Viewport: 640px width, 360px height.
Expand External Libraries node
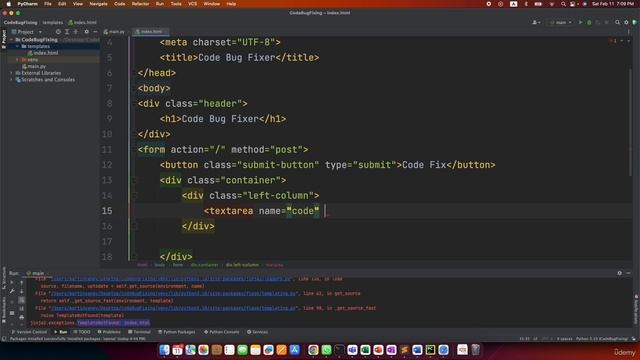(x=11, y=73)
